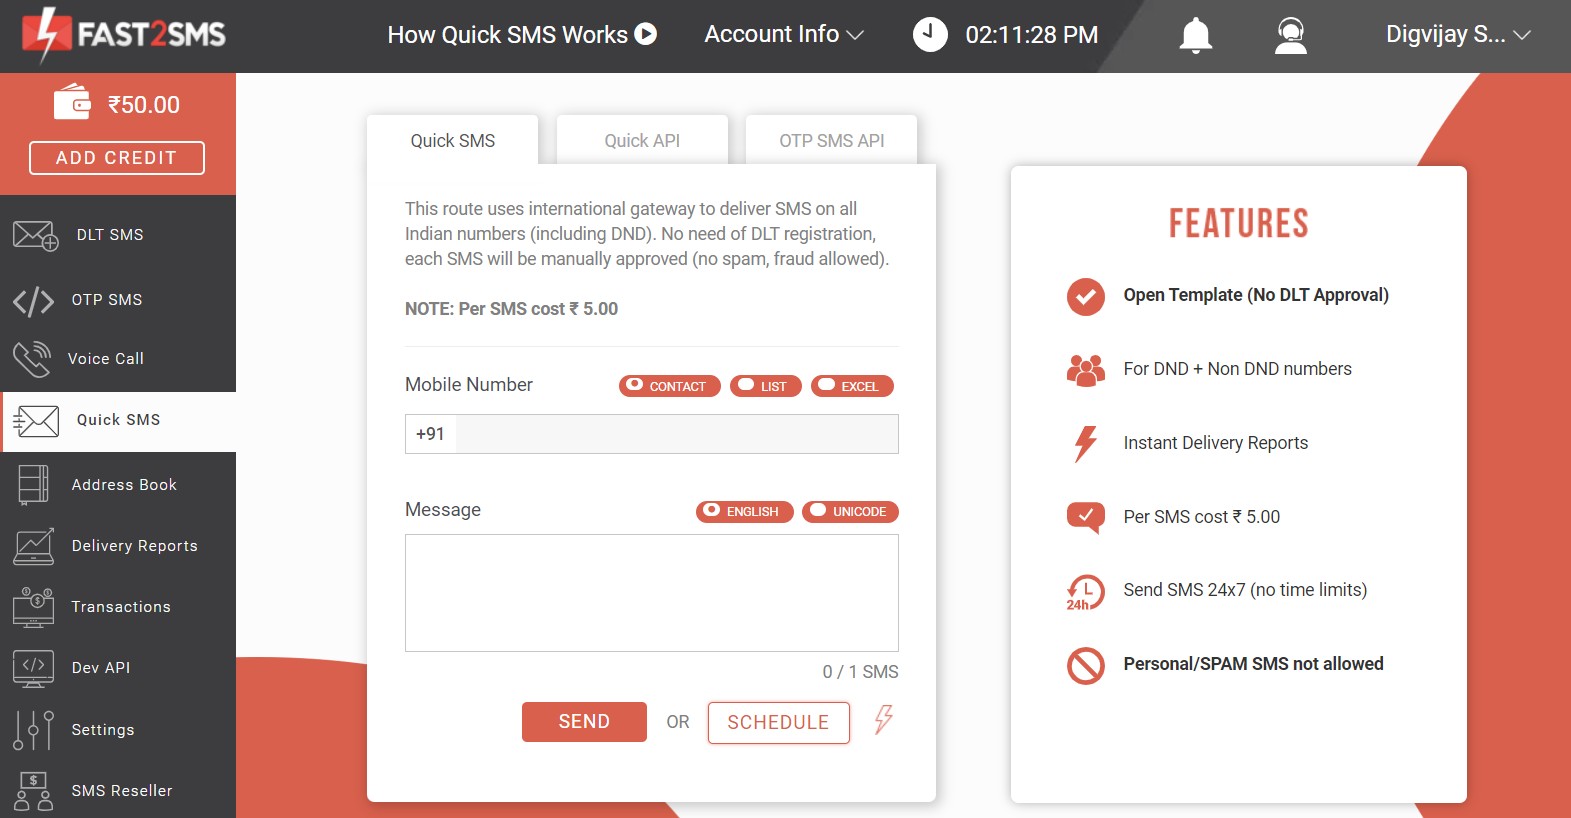Click Personal/SPAM SMS not allowed text
Viewport: 1571px width, 818px height.
click(1253, 664)
